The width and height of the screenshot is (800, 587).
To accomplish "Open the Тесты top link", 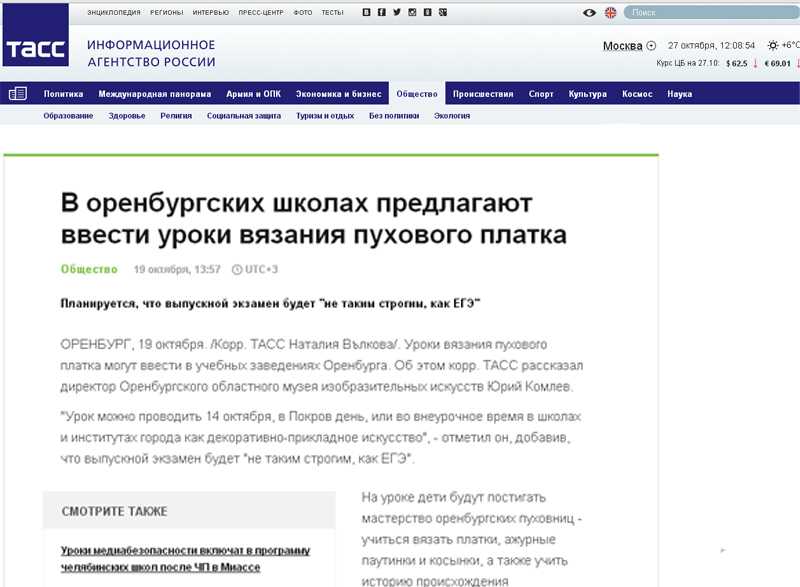I will coord(332,12).
